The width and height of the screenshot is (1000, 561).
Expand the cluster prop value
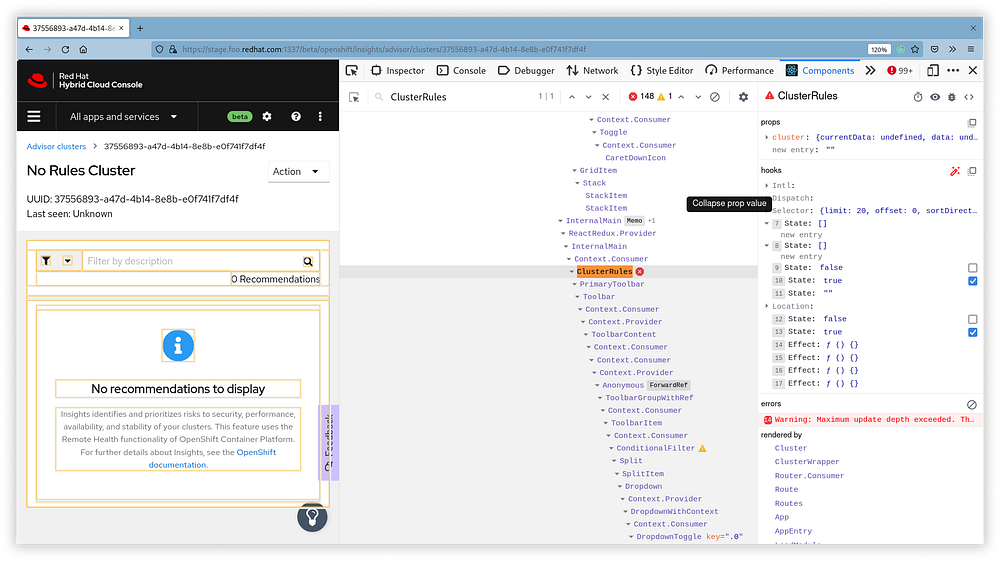pyautogui.click(x=767, y=137)
